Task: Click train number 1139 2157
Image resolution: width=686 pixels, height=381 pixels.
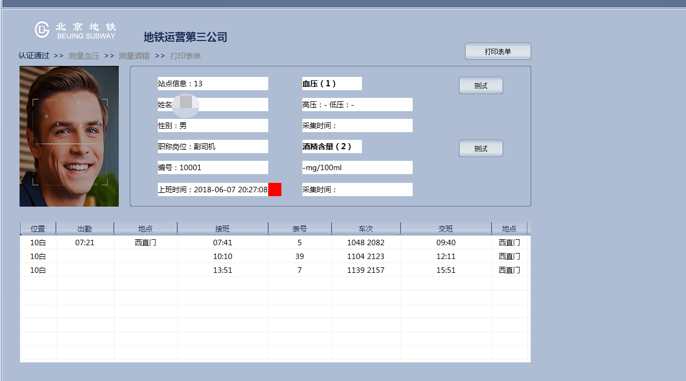Action: pos(366,270)
